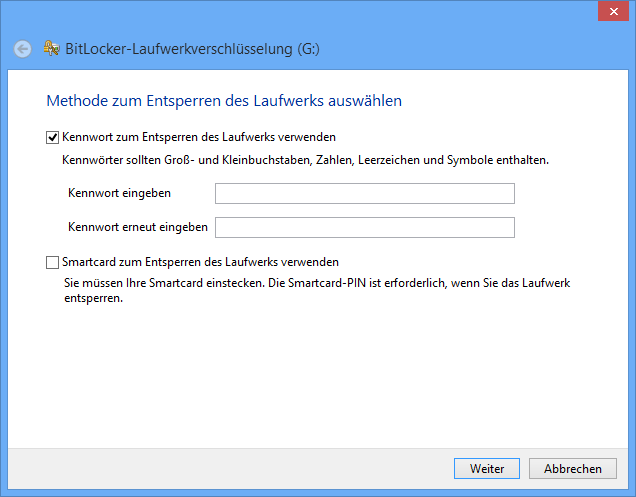
Task: Close the BitLocker dialog with the red X
Action: [613, 12]
